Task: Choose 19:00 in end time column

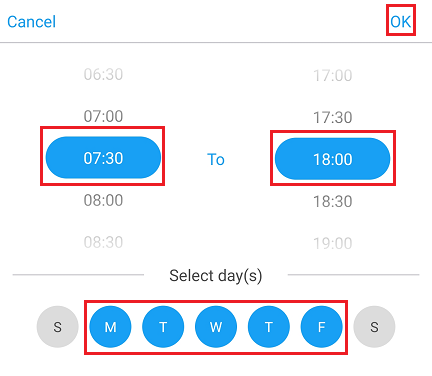Action: [333, 244]
